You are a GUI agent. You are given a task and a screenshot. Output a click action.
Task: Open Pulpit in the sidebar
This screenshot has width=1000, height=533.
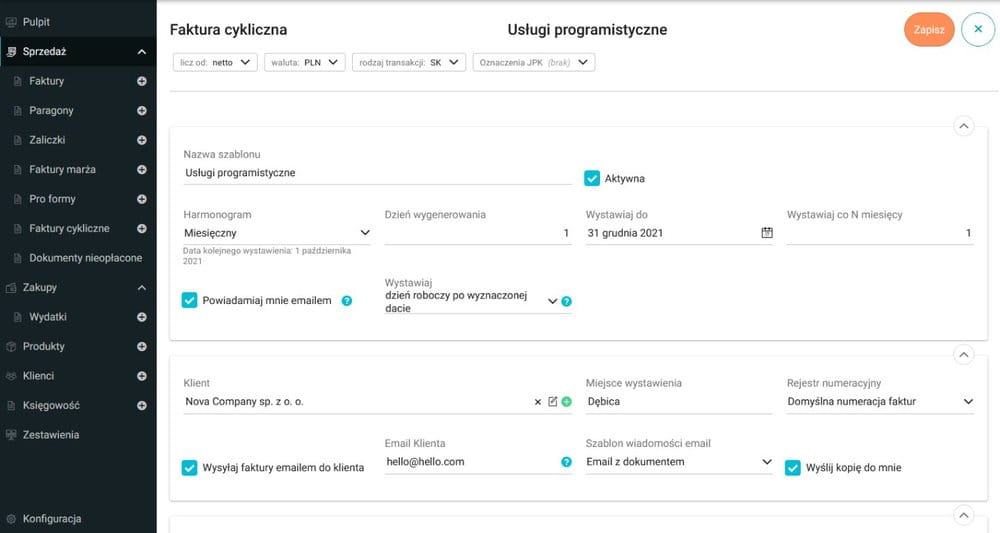click(x=36, y=21)
